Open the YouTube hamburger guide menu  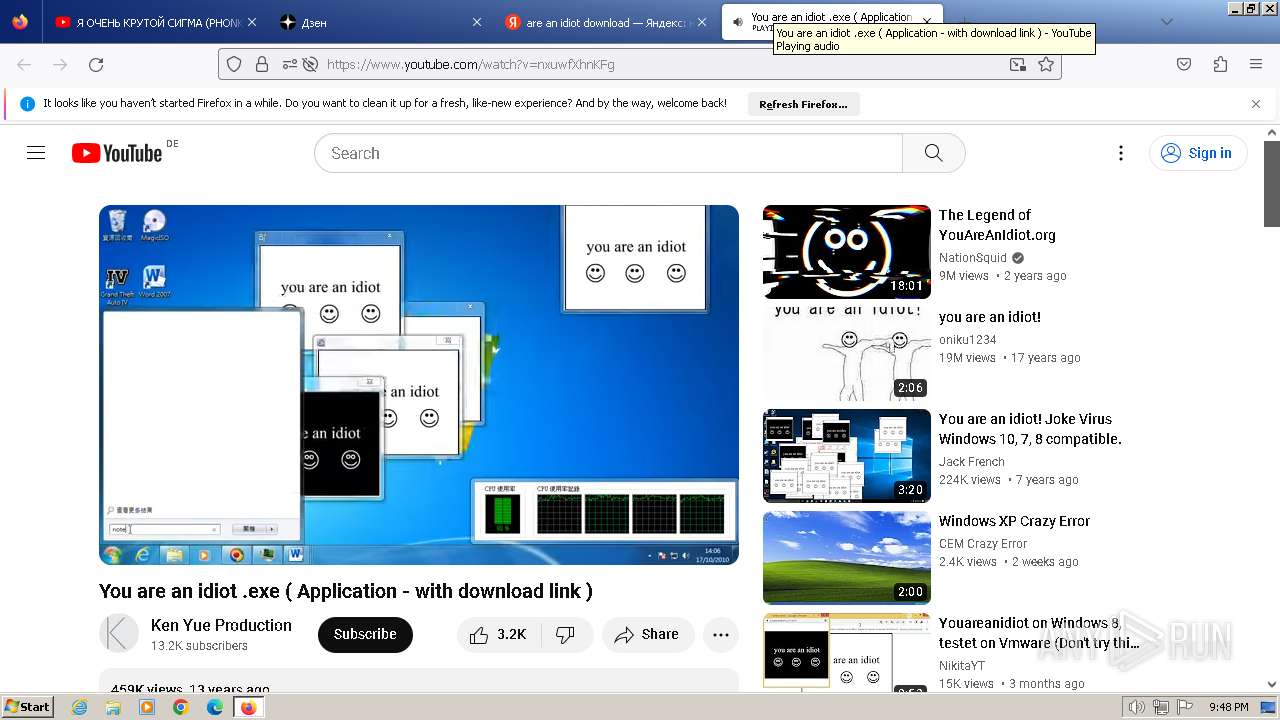36,153
